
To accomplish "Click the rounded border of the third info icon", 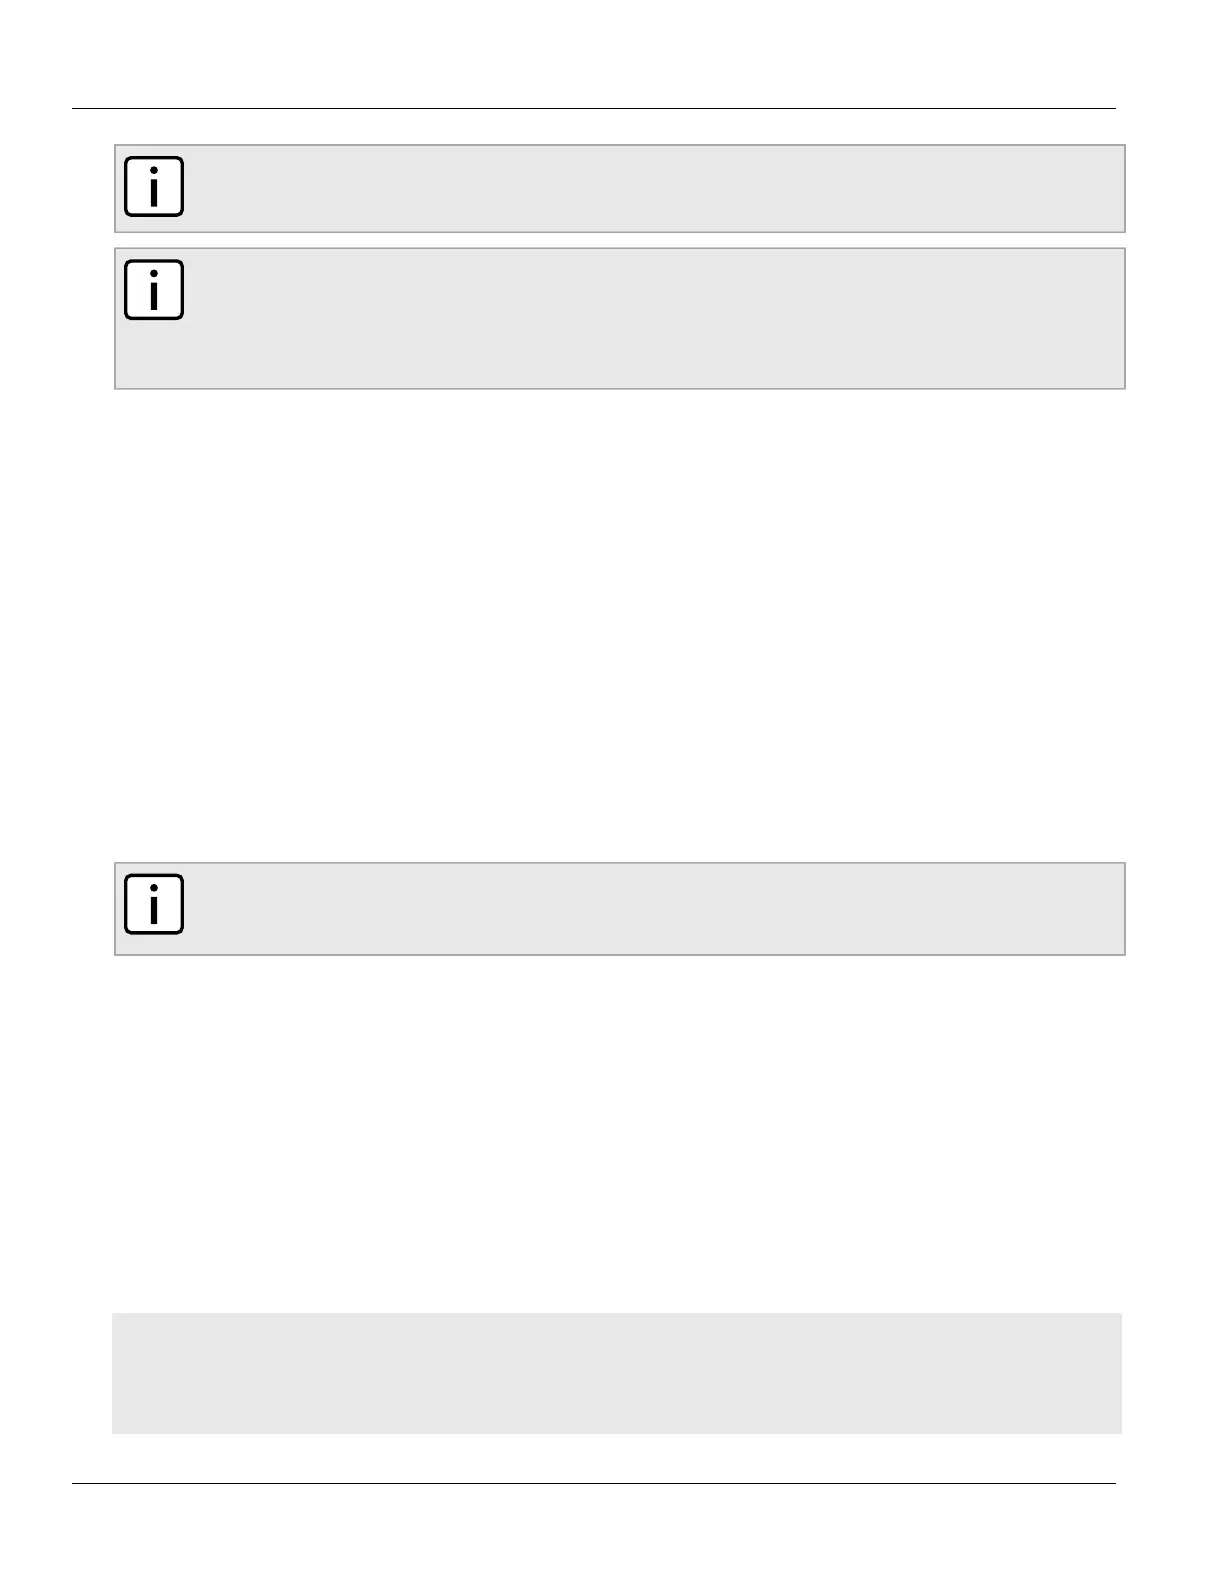I will point(127,904).
